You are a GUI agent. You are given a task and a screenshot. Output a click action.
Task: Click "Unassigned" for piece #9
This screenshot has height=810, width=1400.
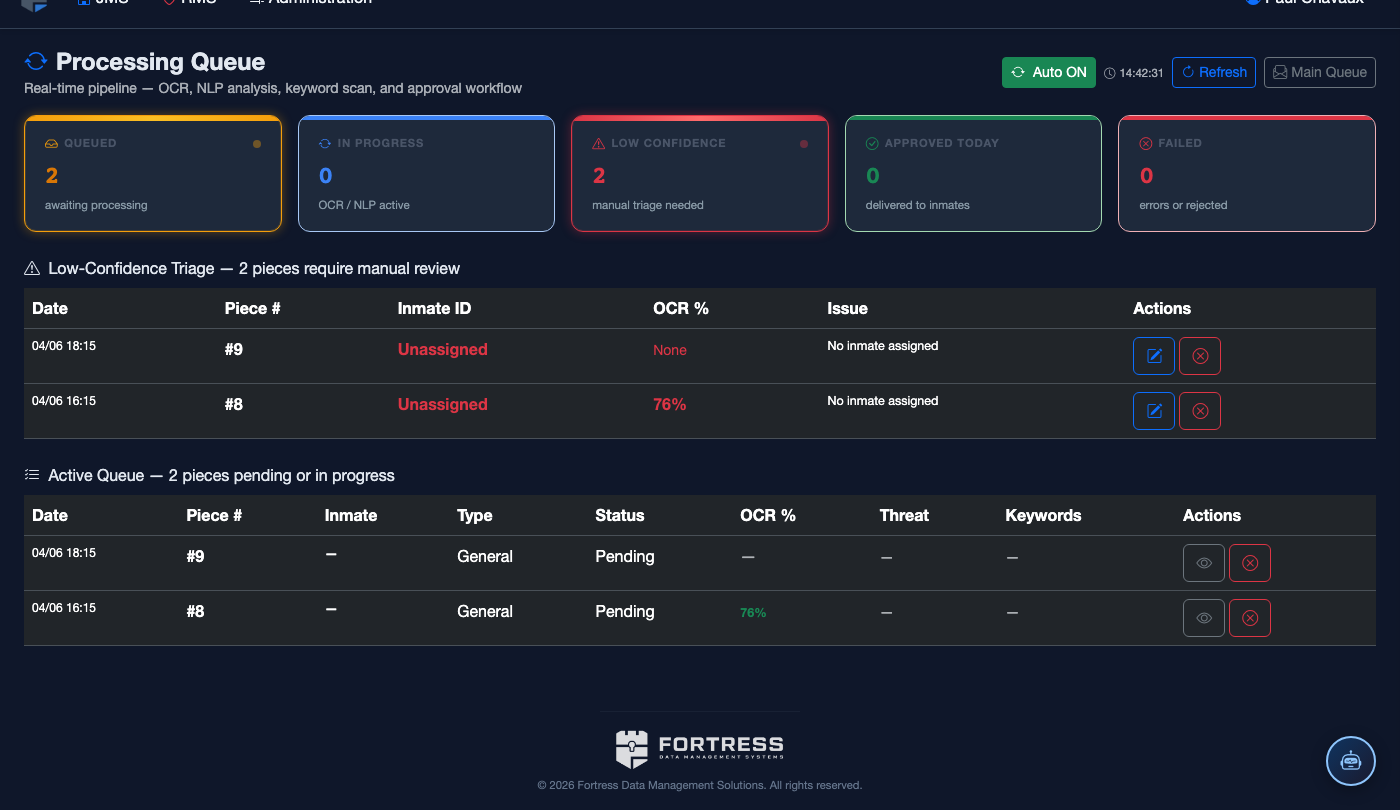pyautogui.click(x=443, y=349)
